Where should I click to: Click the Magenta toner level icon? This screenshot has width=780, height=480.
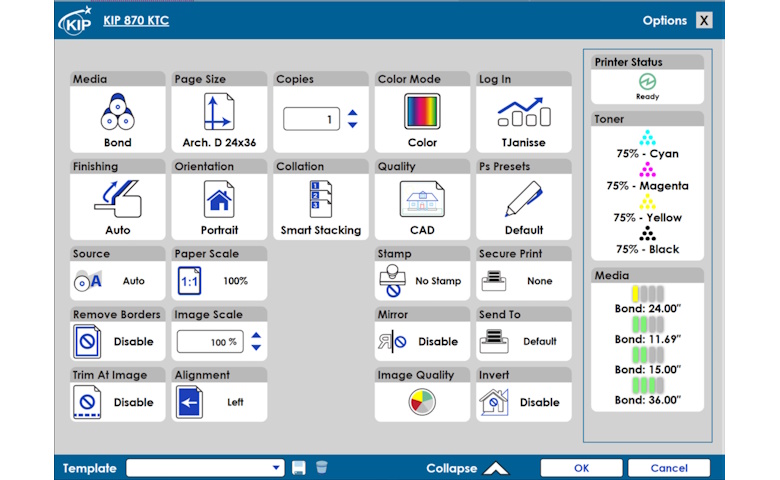[x=647, y=170]
